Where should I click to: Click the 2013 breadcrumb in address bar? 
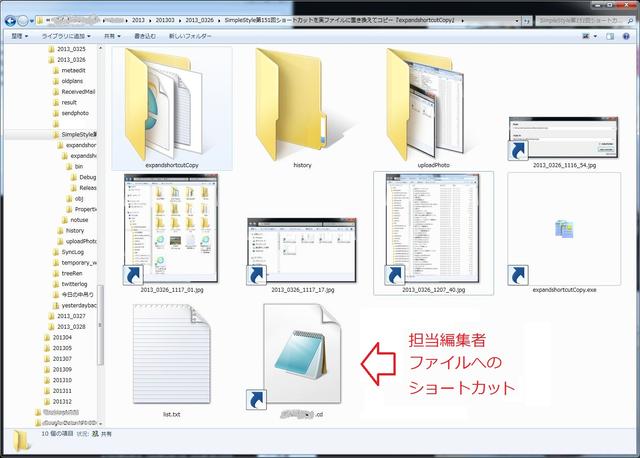[138, 20]
